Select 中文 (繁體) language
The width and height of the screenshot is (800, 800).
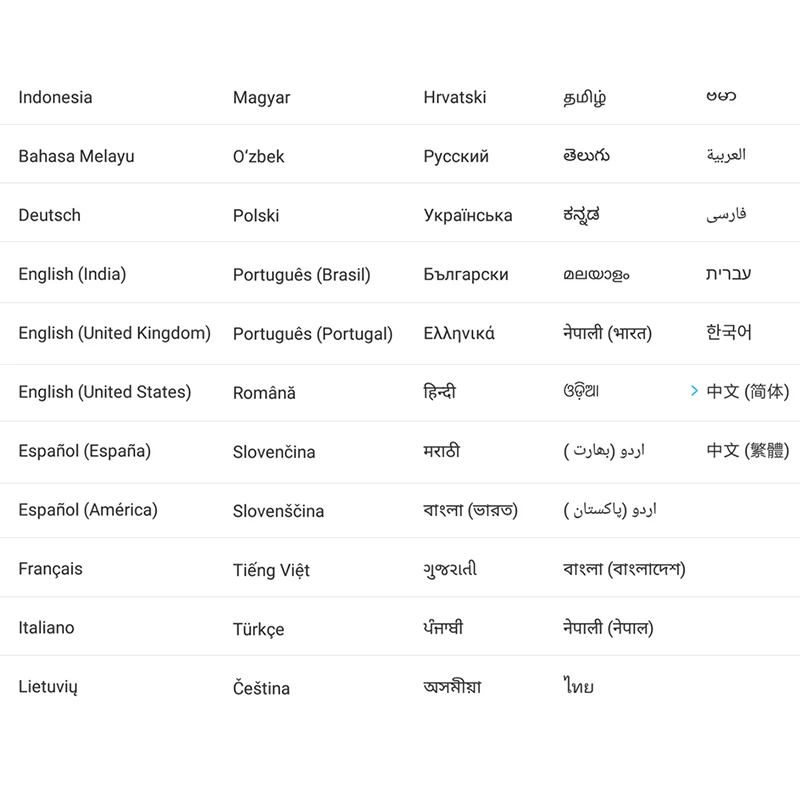pyautogui.click(x=747, y=451)
